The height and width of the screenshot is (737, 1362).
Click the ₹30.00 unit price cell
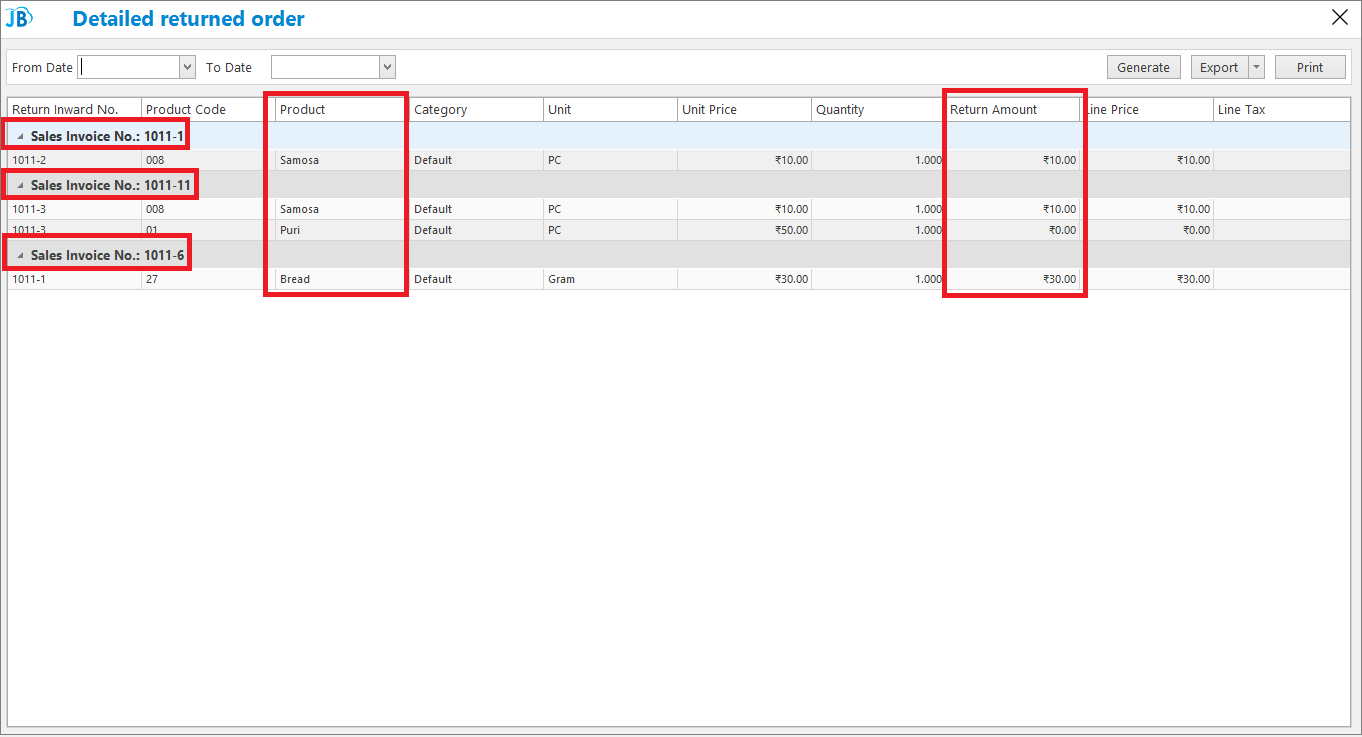click(744, 279)
